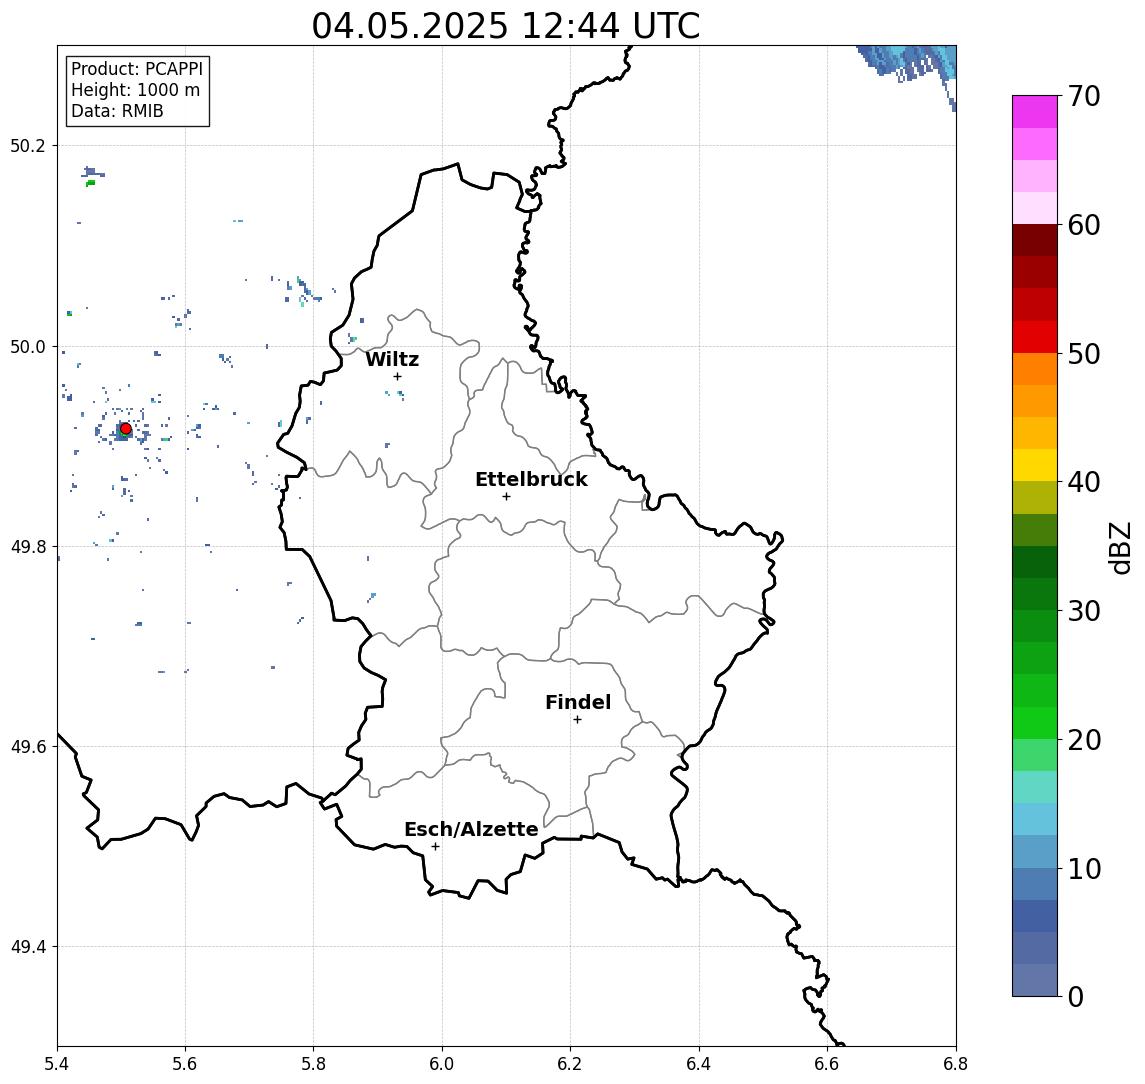Click the latitude tick label 50.0
Viewport: 1145px width, 1084px height.
click(28, 346)
